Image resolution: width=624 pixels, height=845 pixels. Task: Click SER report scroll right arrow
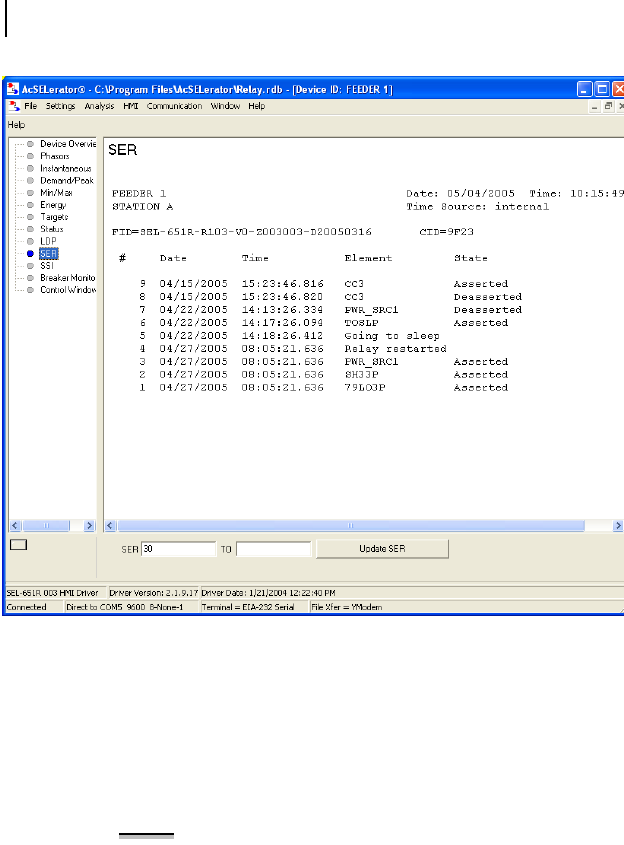click(x=618, y=525)
